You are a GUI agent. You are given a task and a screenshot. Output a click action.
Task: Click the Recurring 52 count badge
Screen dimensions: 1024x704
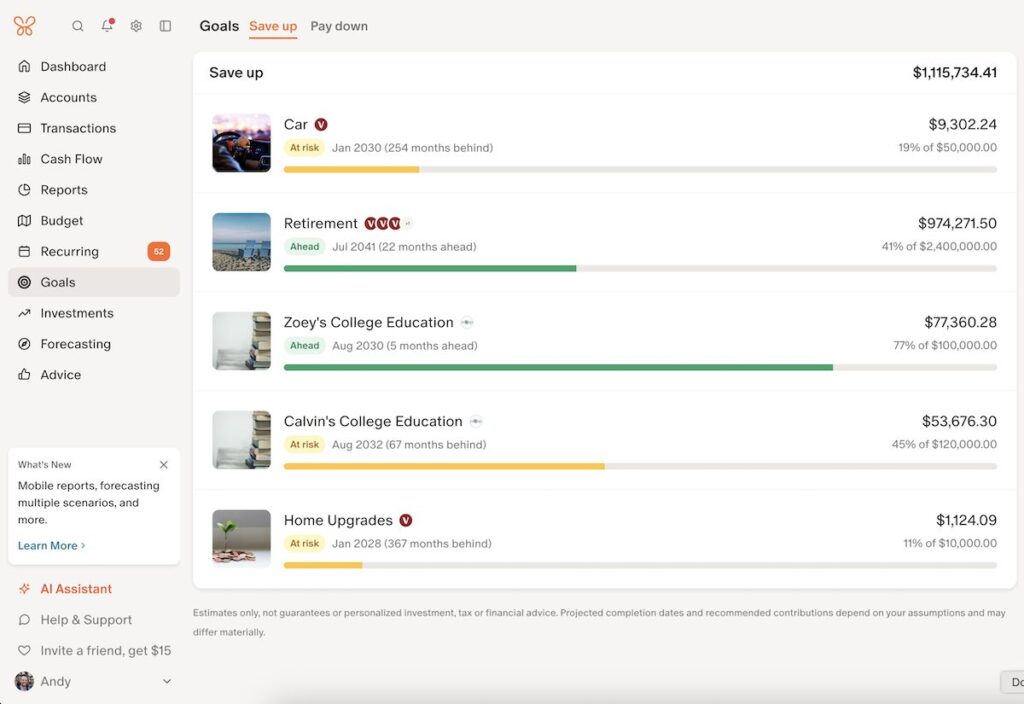click(x=159, y=251)
